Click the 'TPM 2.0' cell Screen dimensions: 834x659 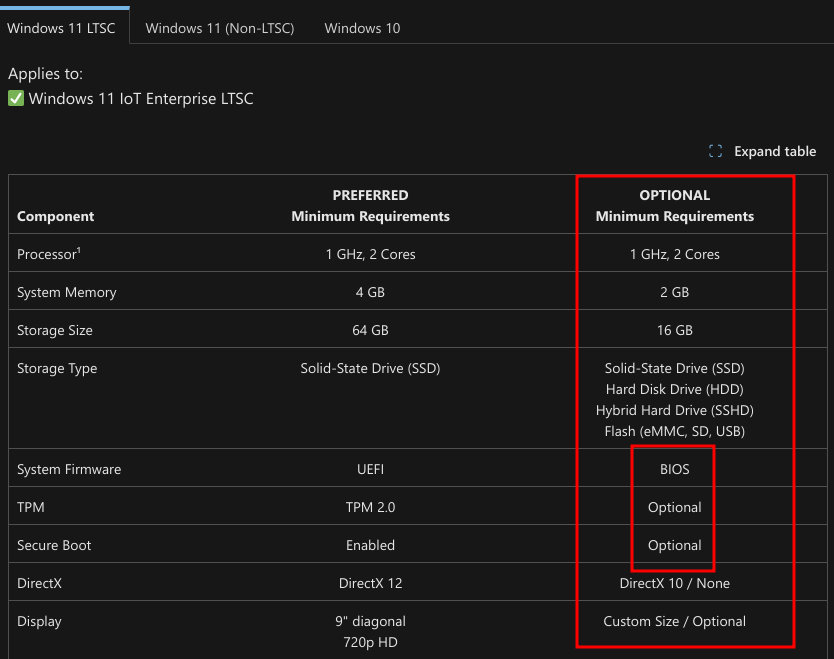click(370, 507)
